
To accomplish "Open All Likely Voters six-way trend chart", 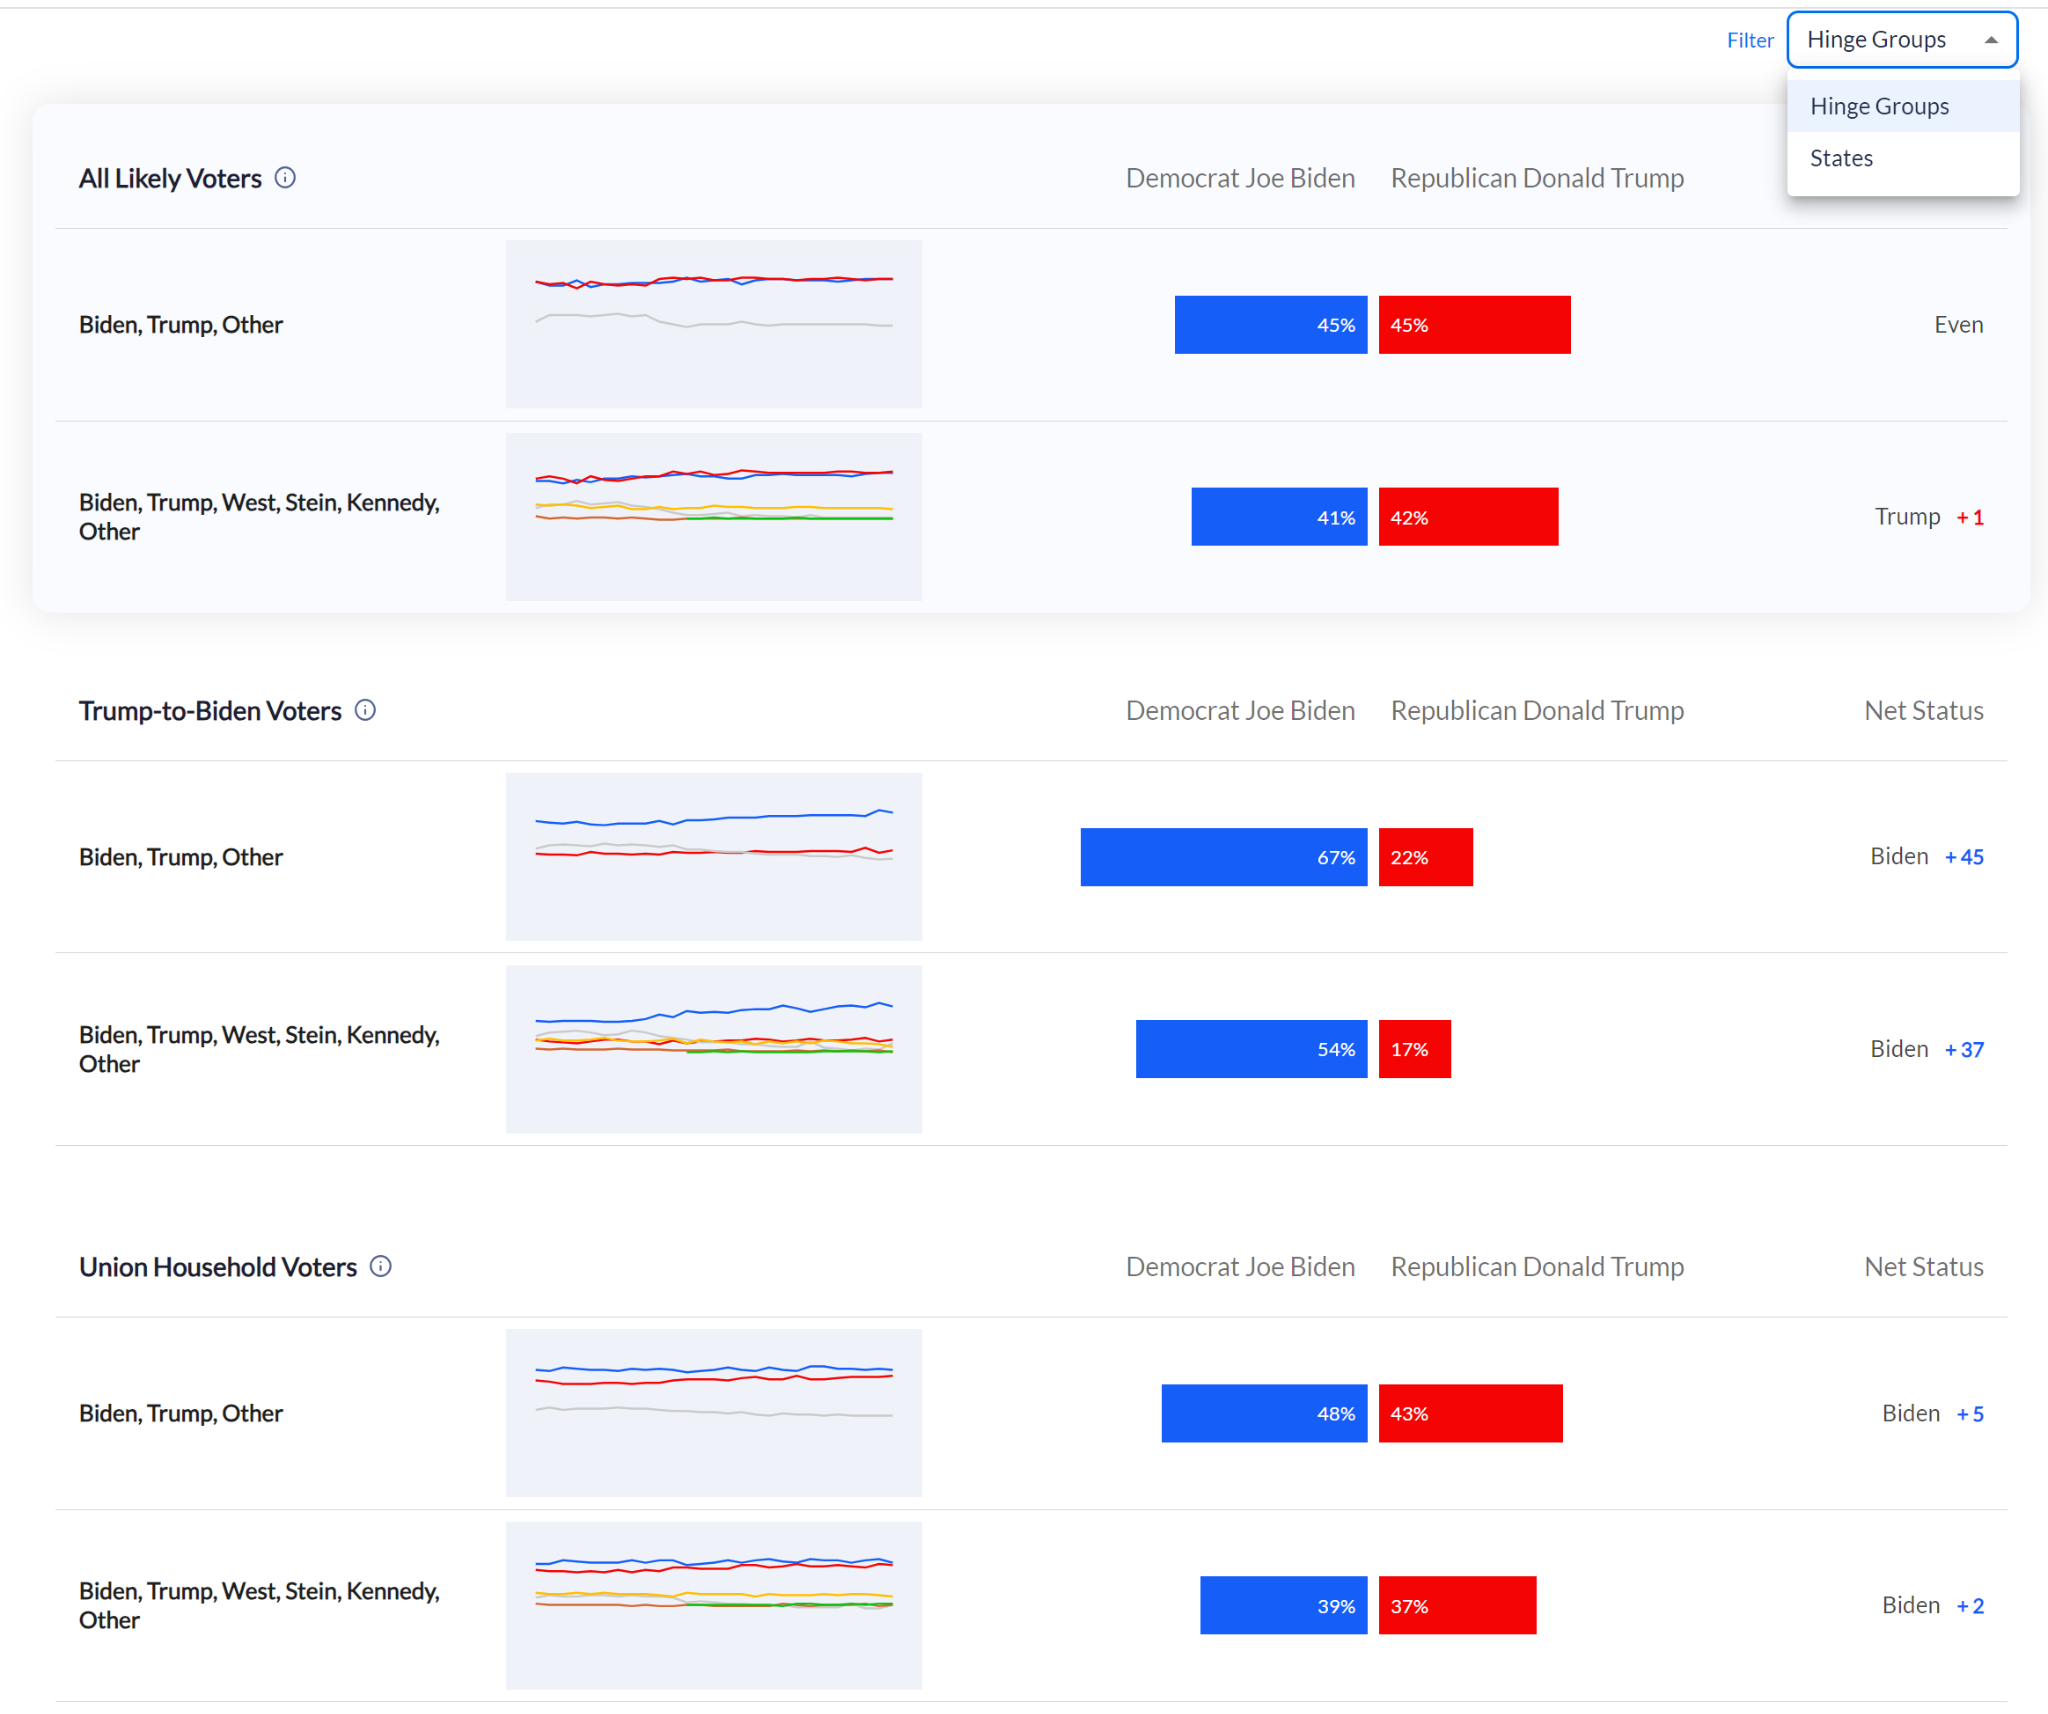I will click(713, 516).
